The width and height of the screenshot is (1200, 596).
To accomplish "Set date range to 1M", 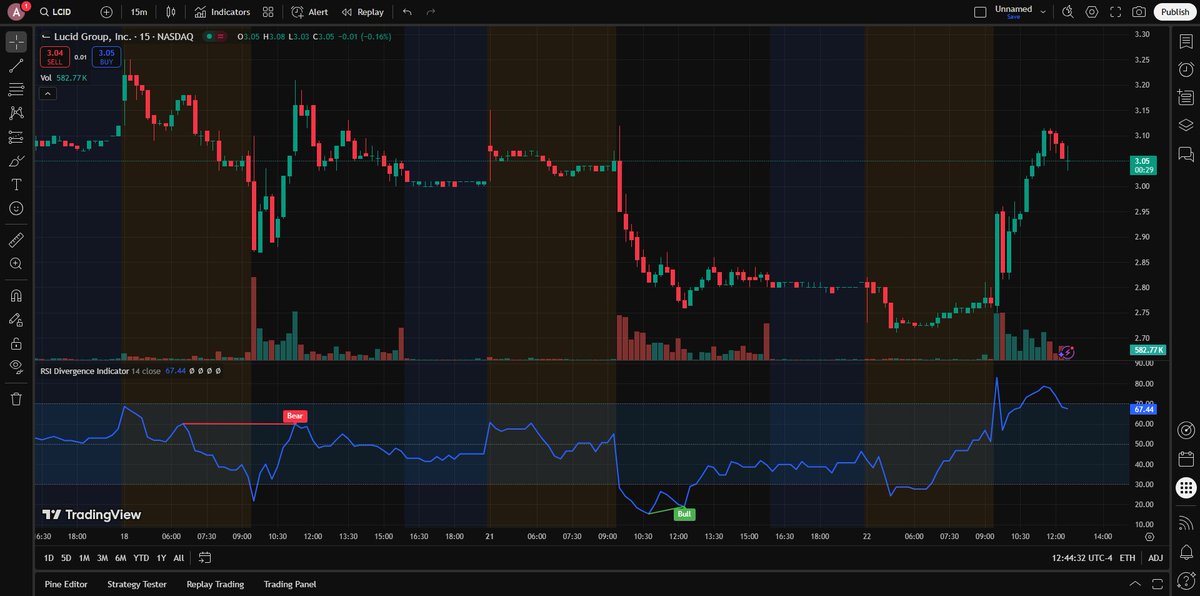I will [x=84, y=557].
